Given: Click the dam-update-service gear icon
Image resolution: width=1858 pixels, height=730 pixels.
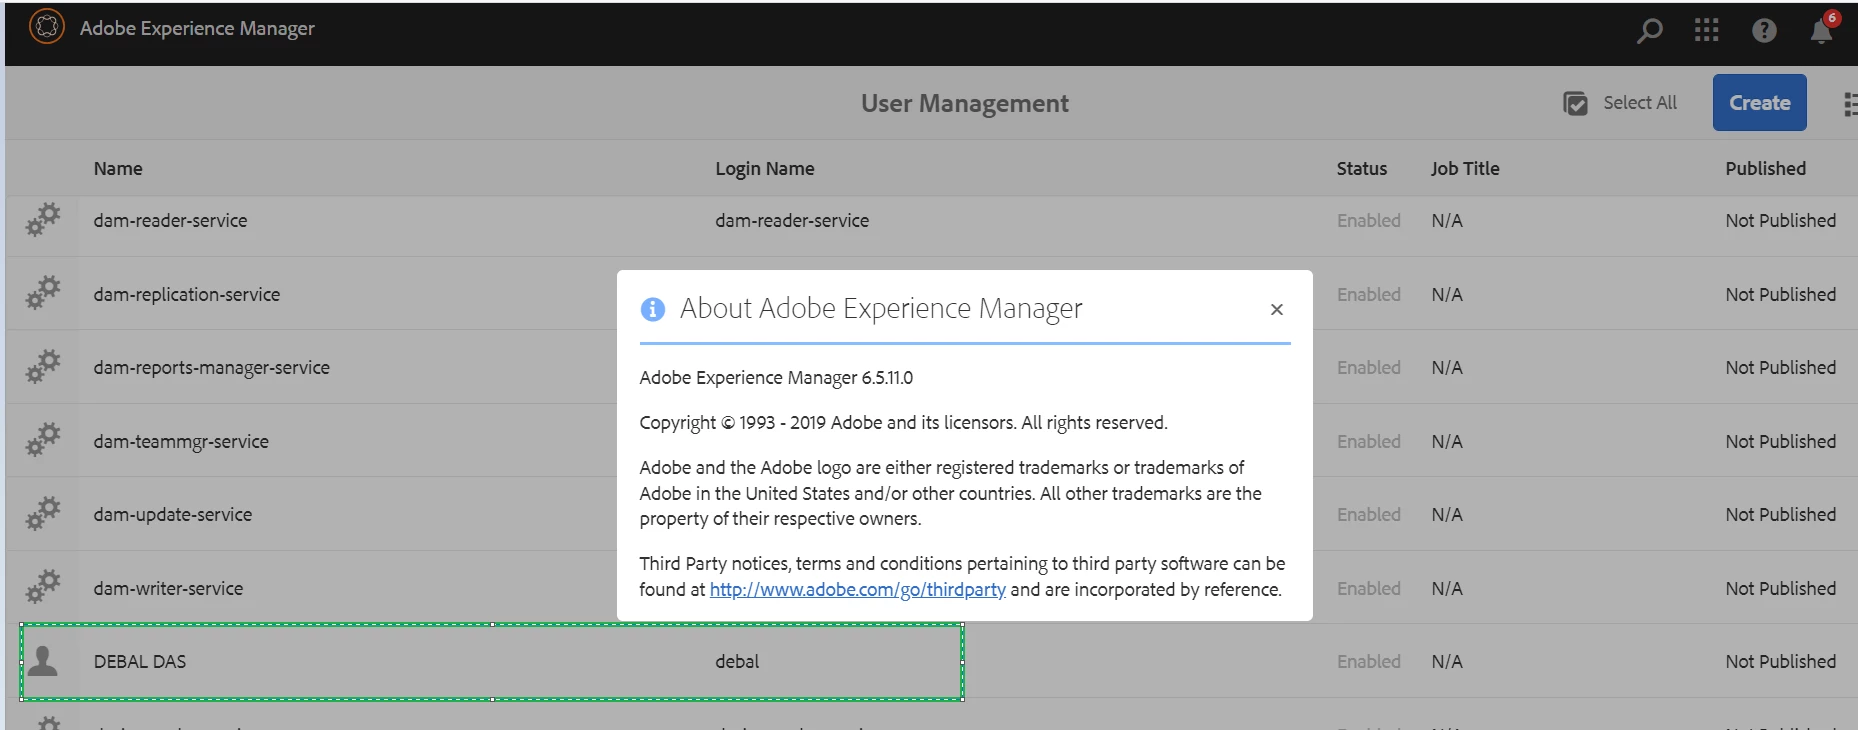Looking at the screenshot, I should tap(43, 514).
